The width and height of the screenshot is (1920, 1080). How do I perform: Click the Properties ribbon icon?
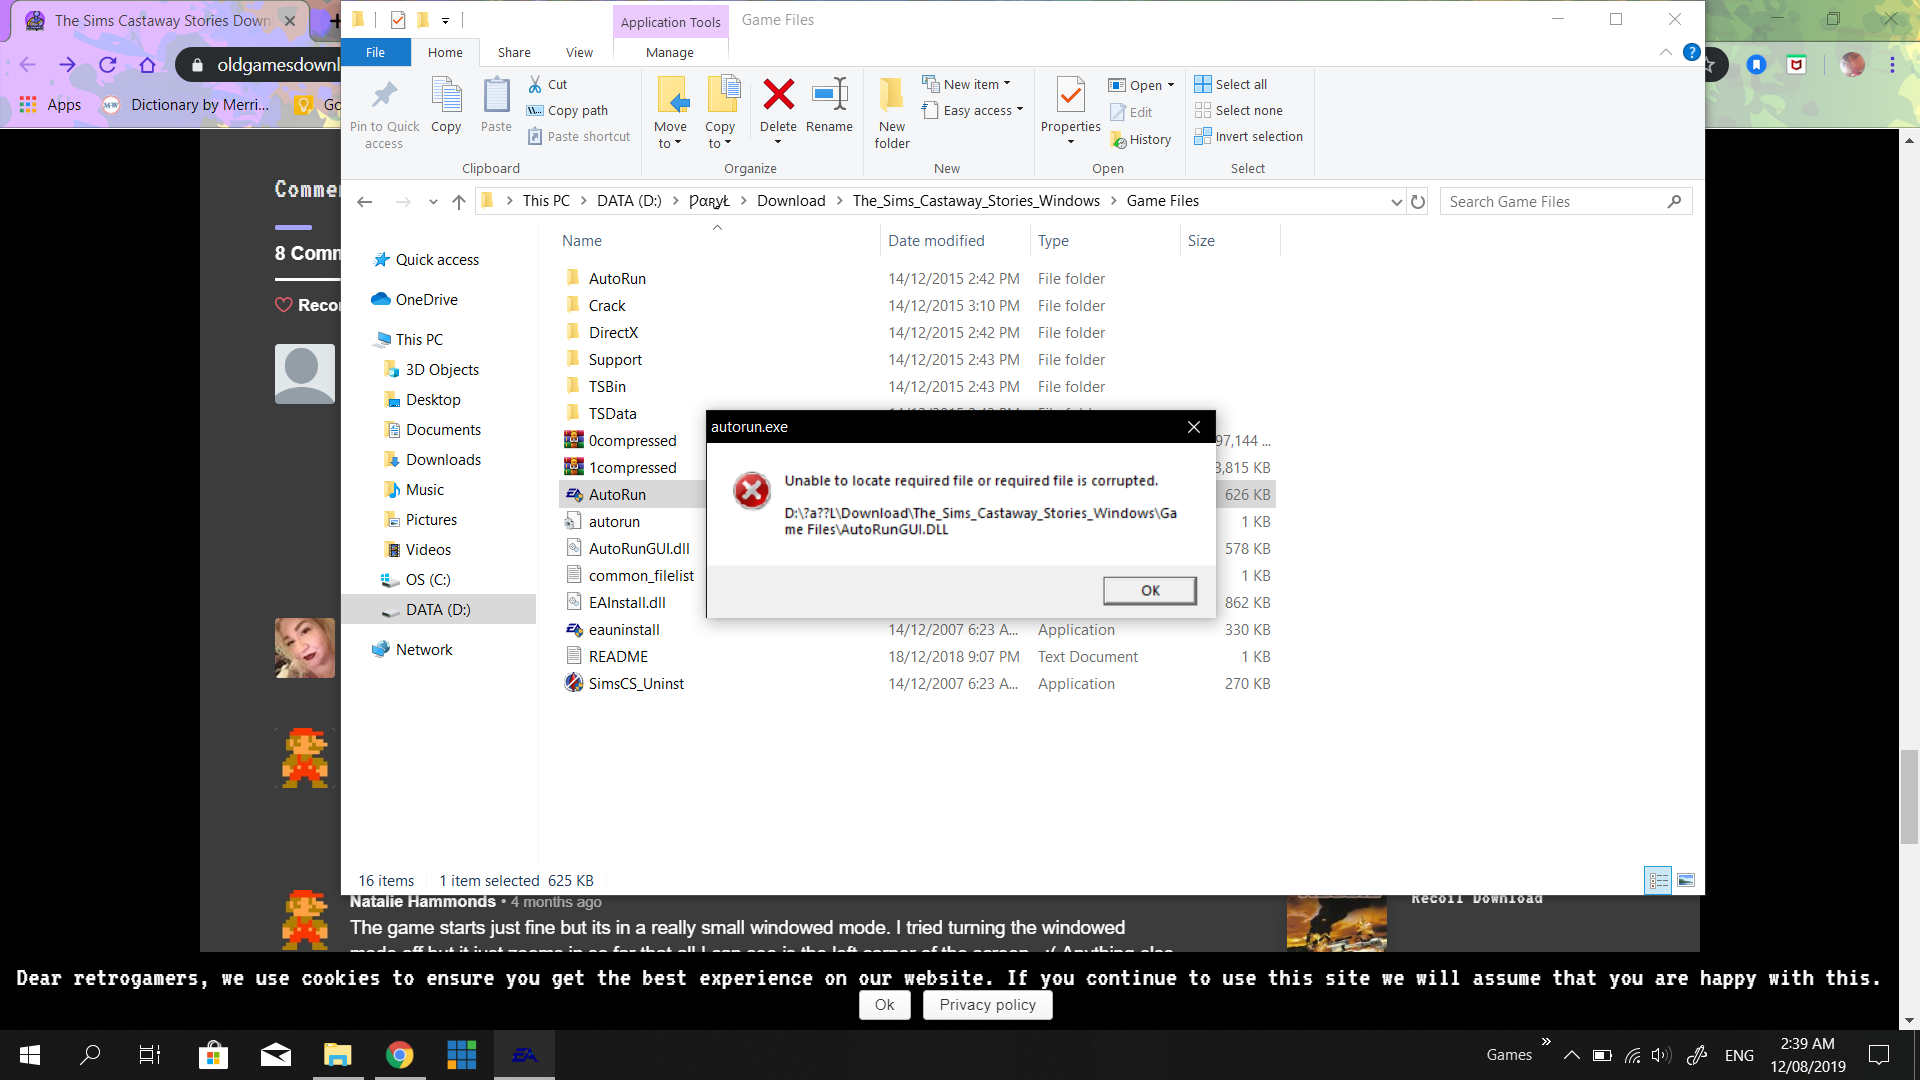1070,95
